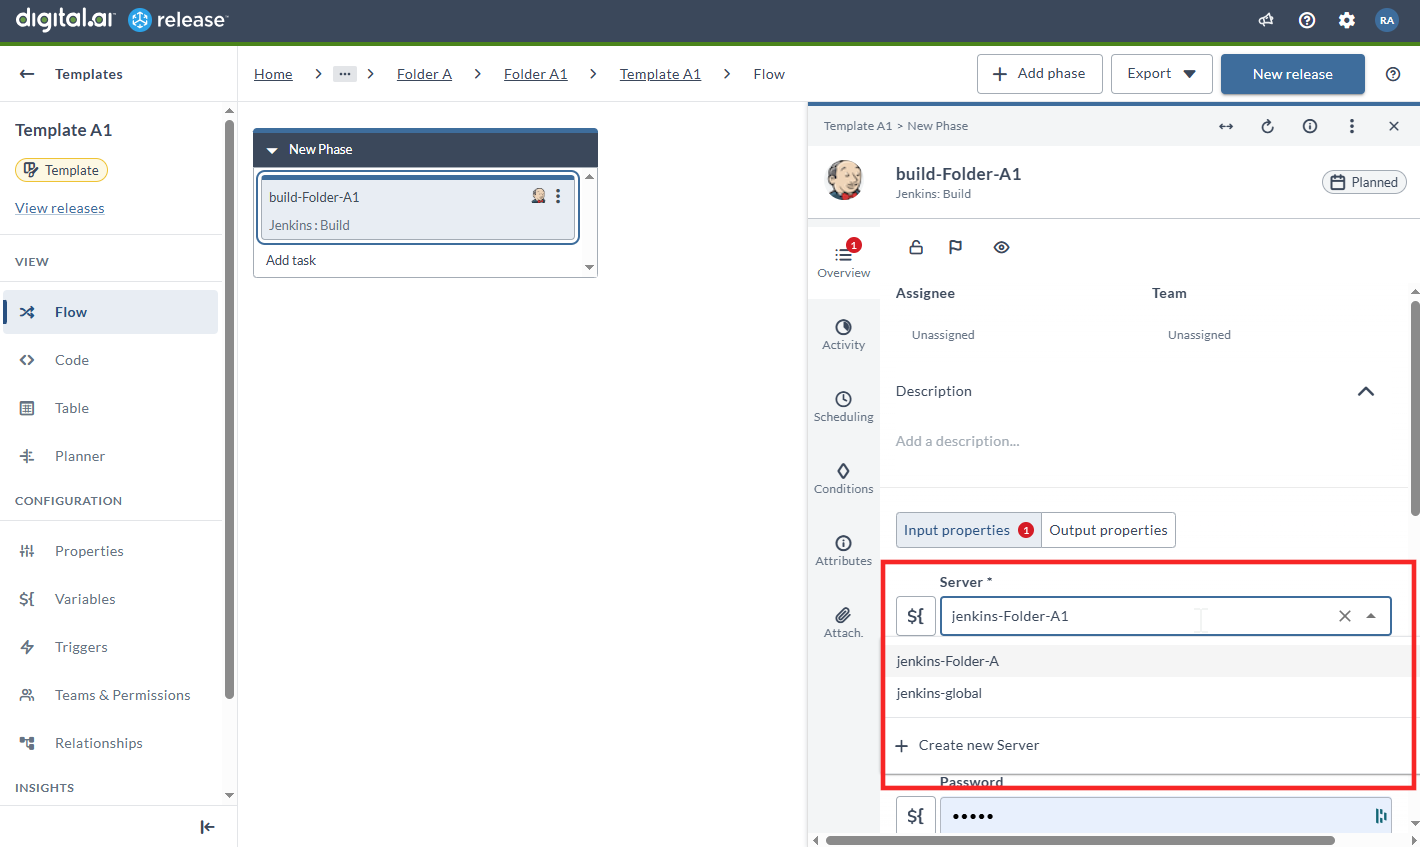The image size is (1420, 847).
Task: Click the Add phase button
Action: pos(1040,74)
